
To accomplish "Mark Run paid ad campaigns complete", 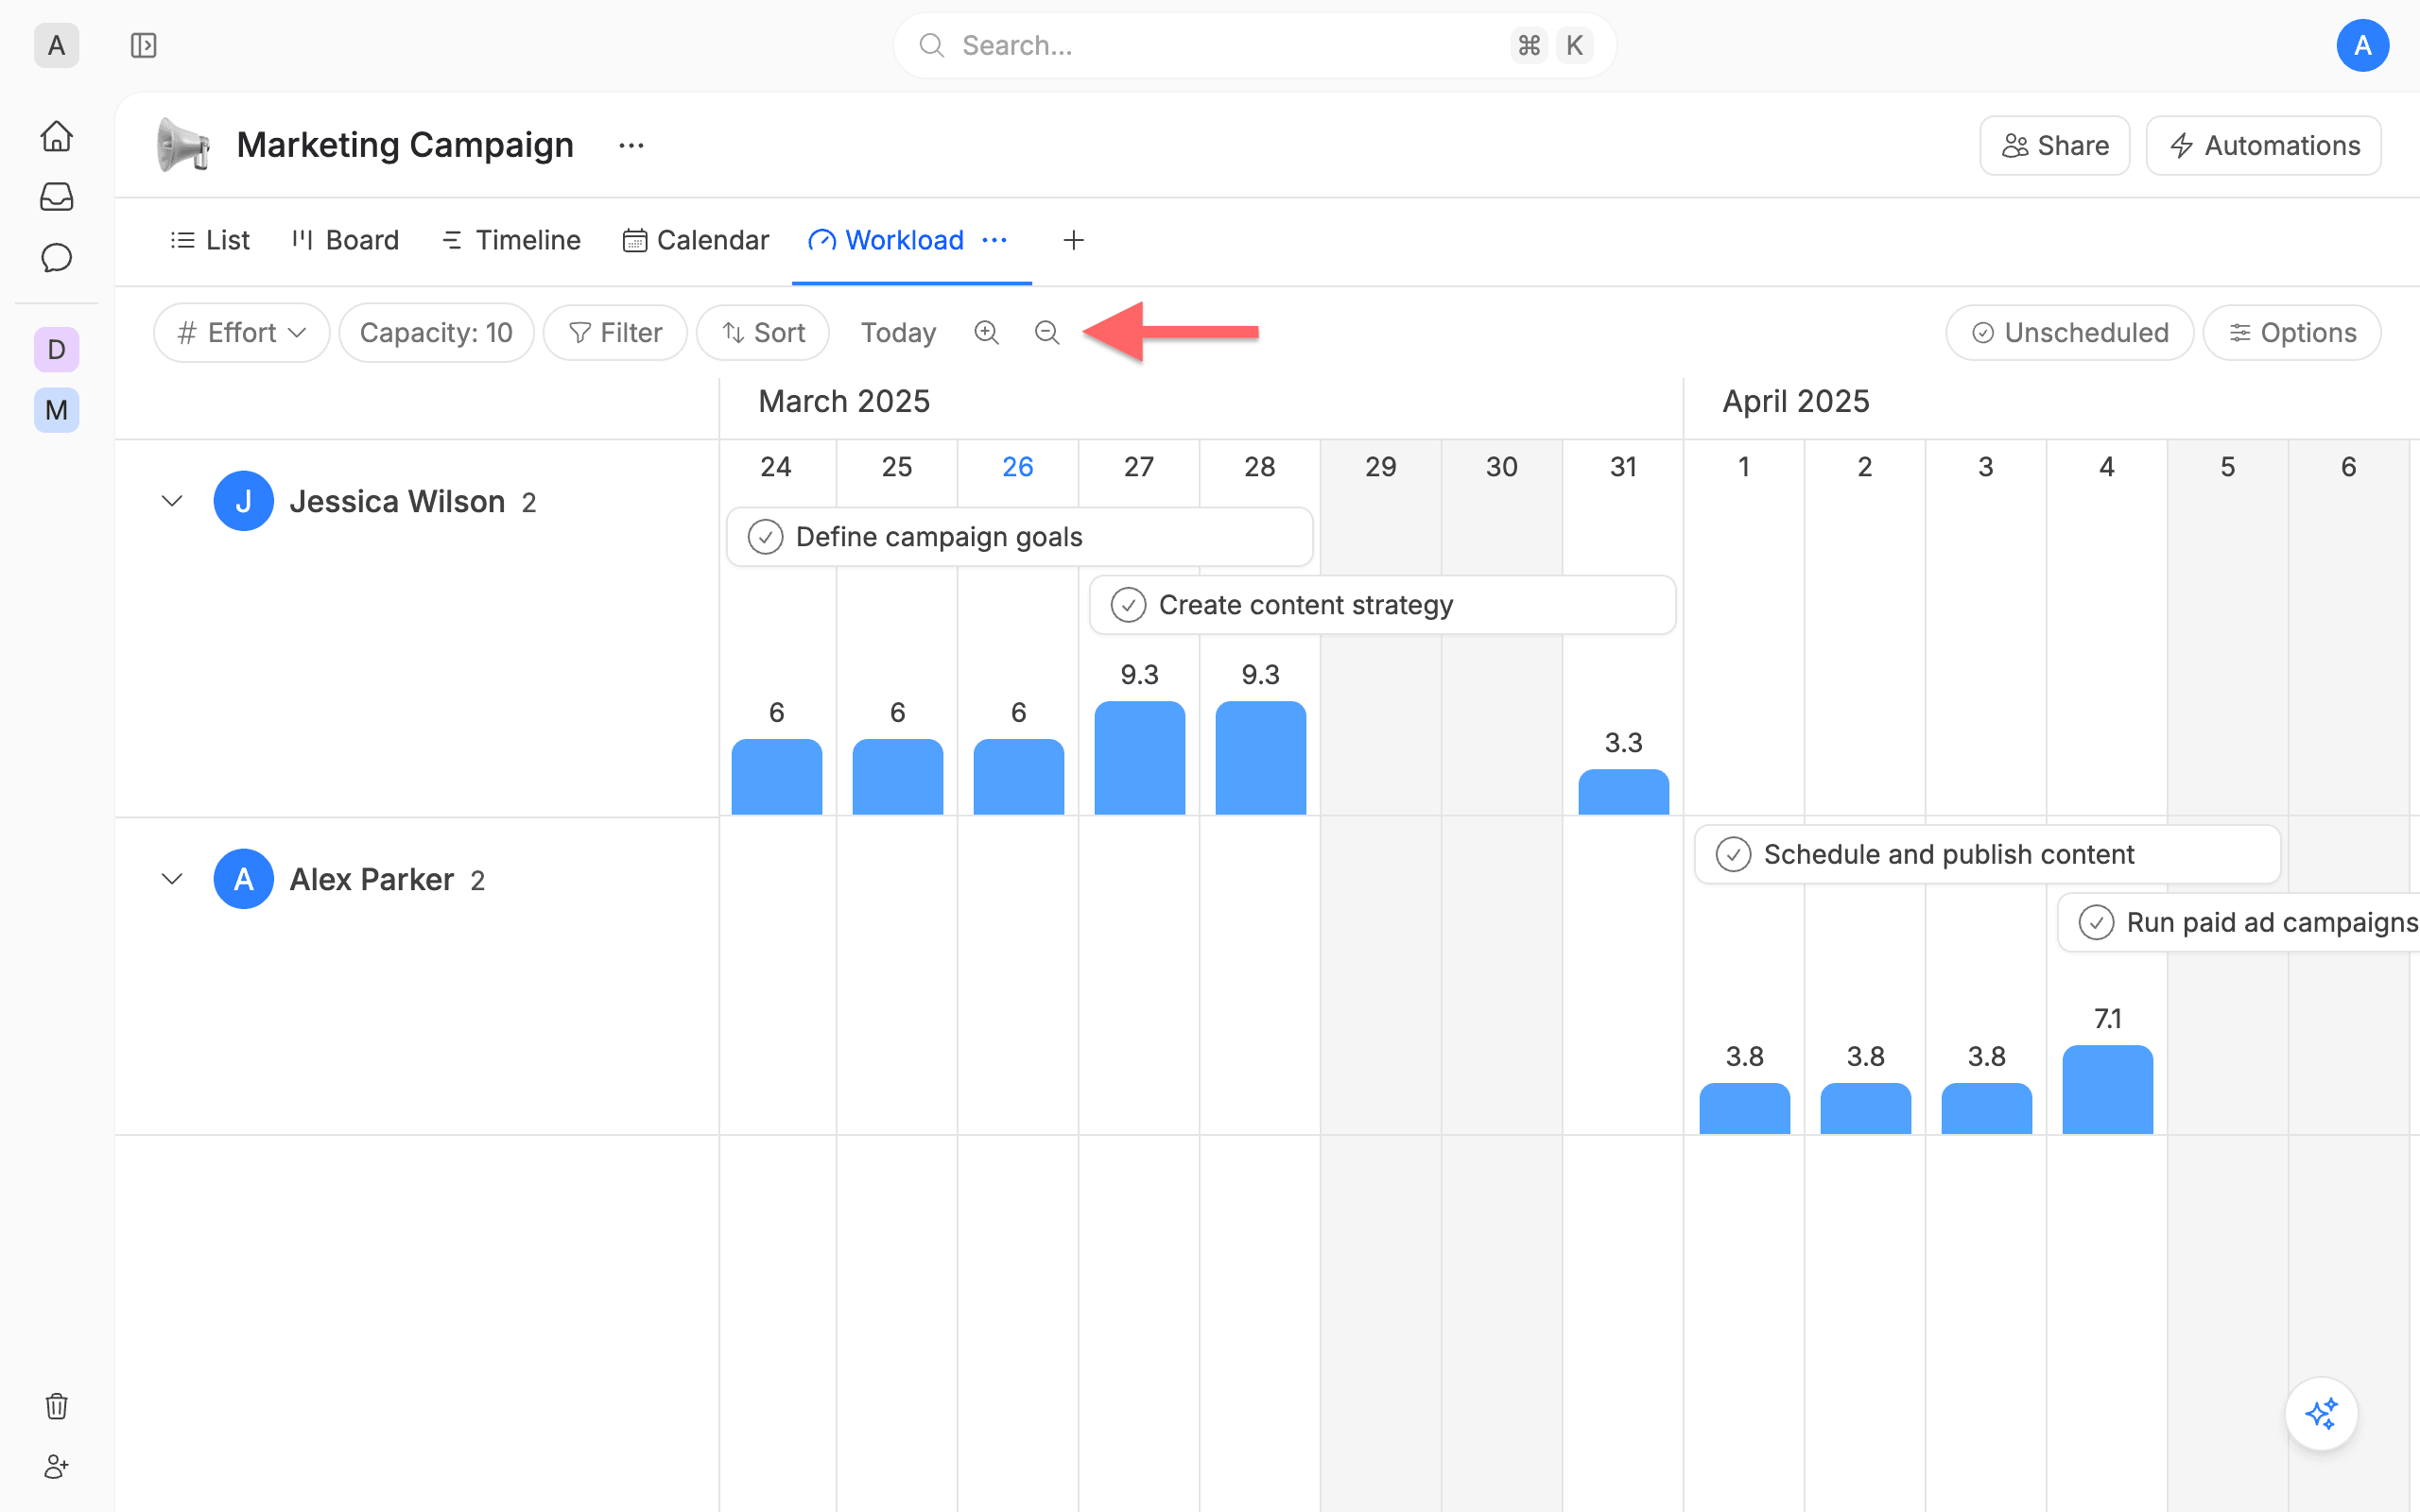I will coord(2096,922).
